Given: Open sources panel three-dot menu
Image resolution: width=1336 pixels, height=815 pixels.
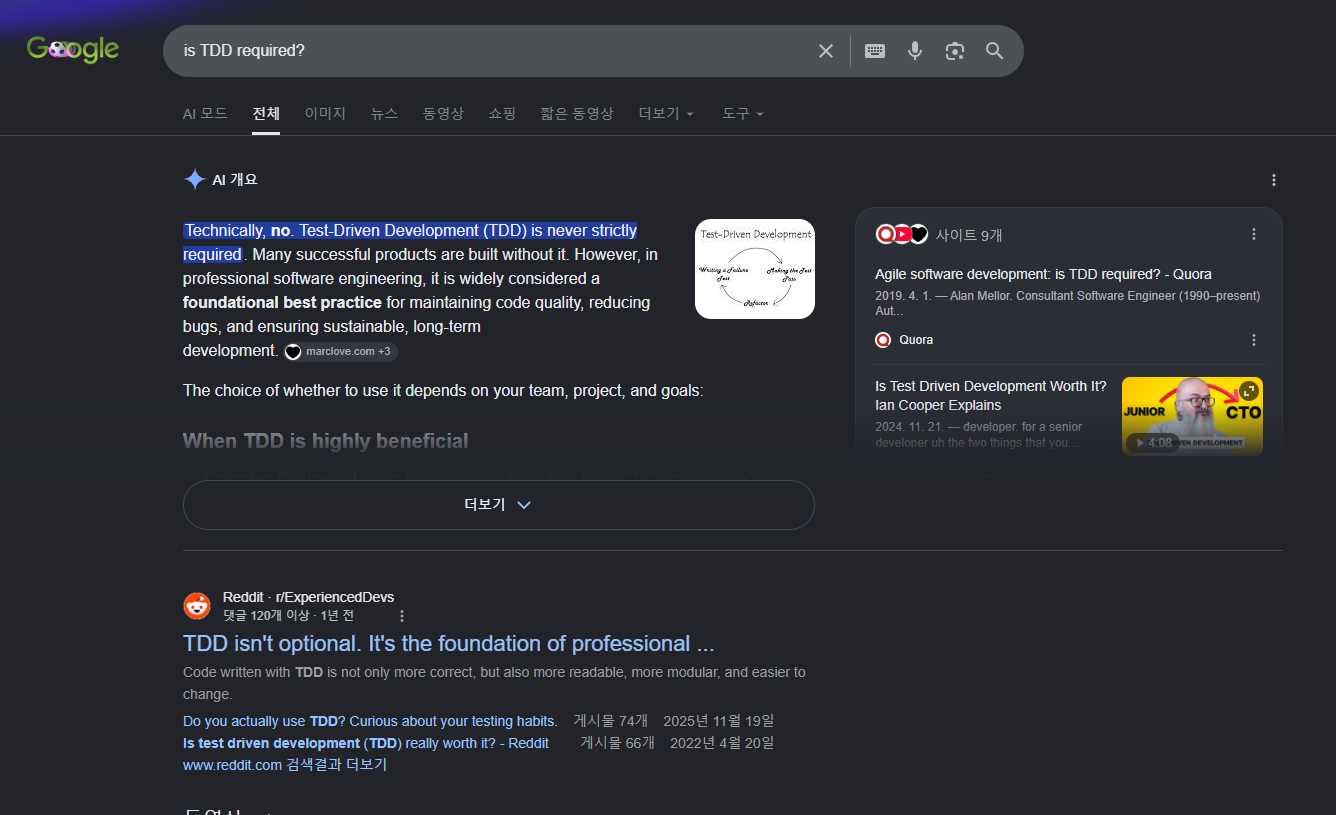Looking at the screenshot, I should click(x=1254, y=234).
